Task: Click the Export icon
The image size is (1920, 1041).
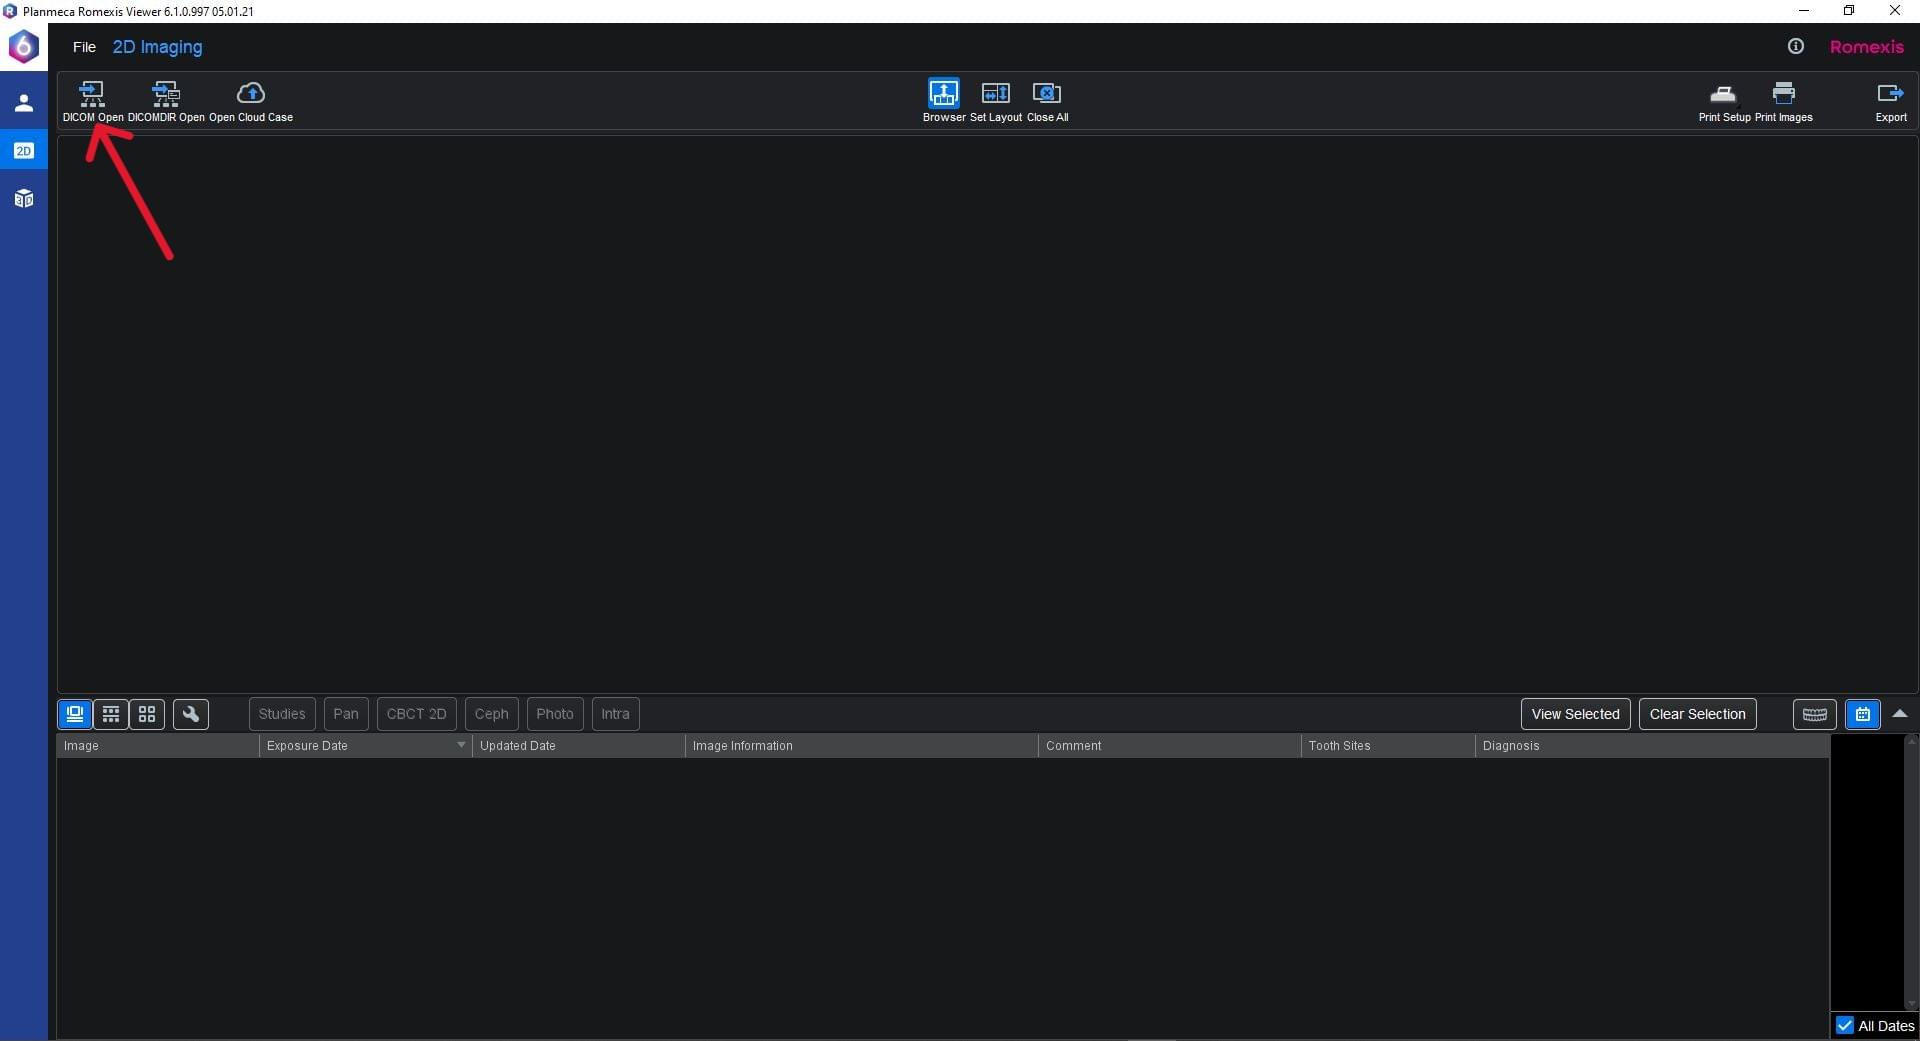Action: point(1889,94)
